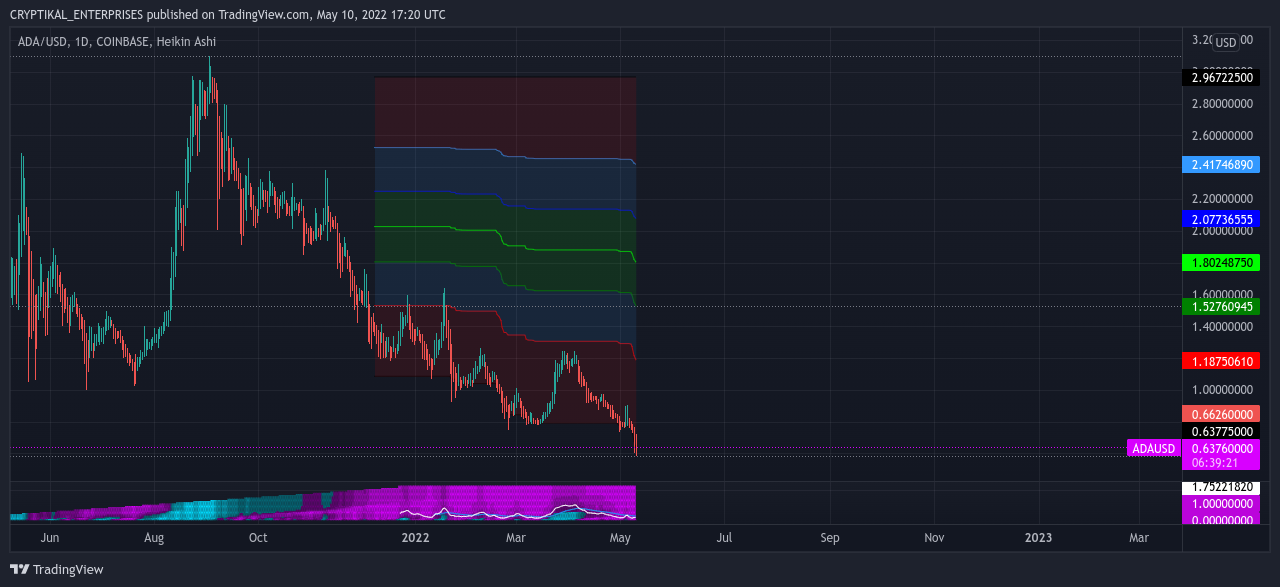Click the 2.80000000 price axis tick
This screenshot has width=1280, height=587.
(x=1221, y=103)
